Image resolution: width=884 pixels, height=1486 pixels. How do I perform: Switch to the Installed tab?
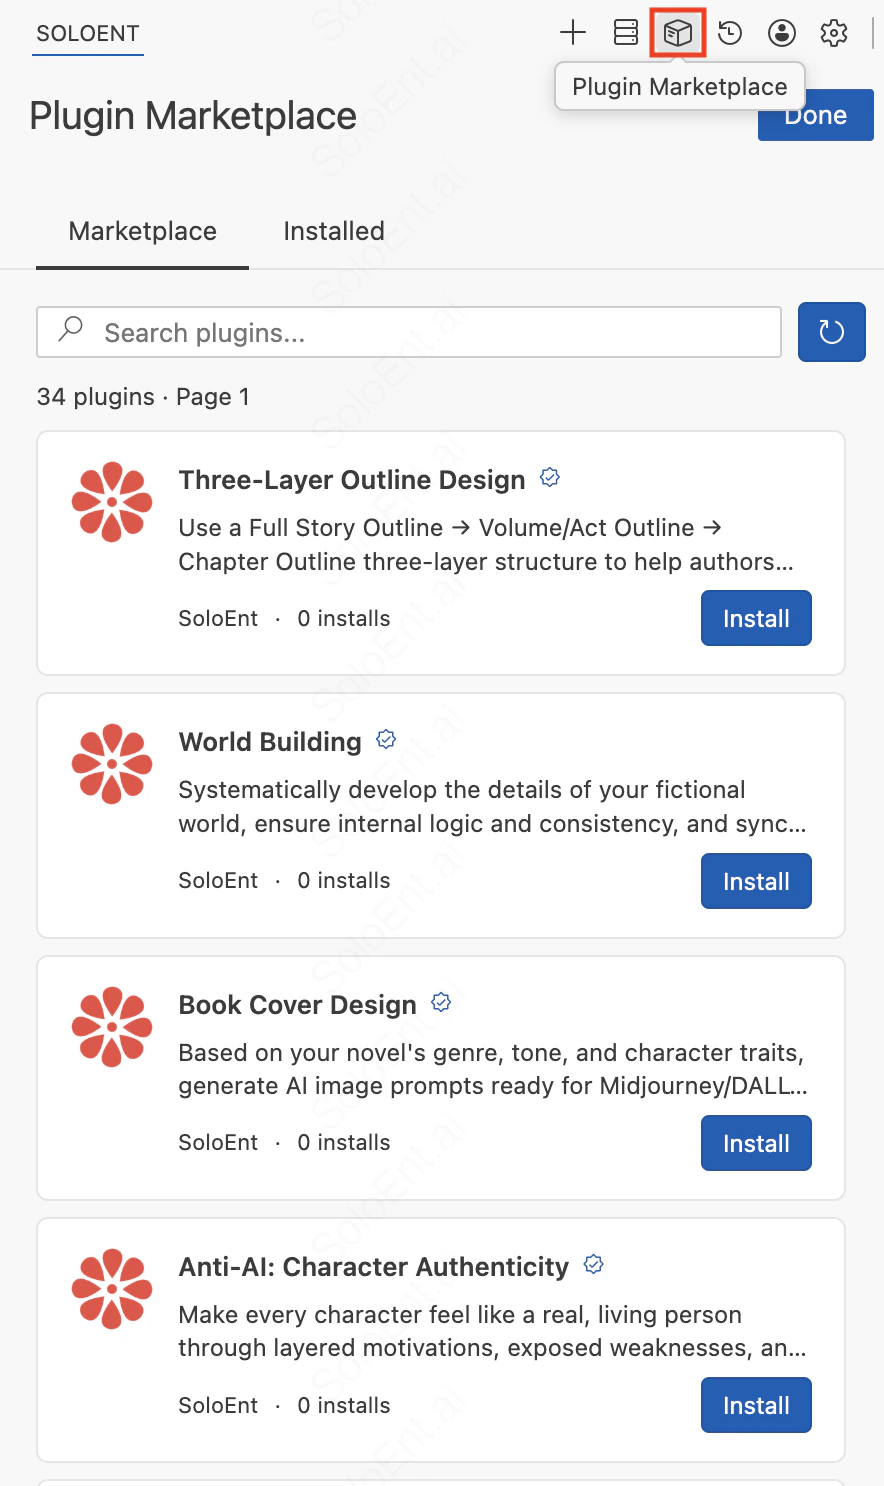tap(333, 231)
